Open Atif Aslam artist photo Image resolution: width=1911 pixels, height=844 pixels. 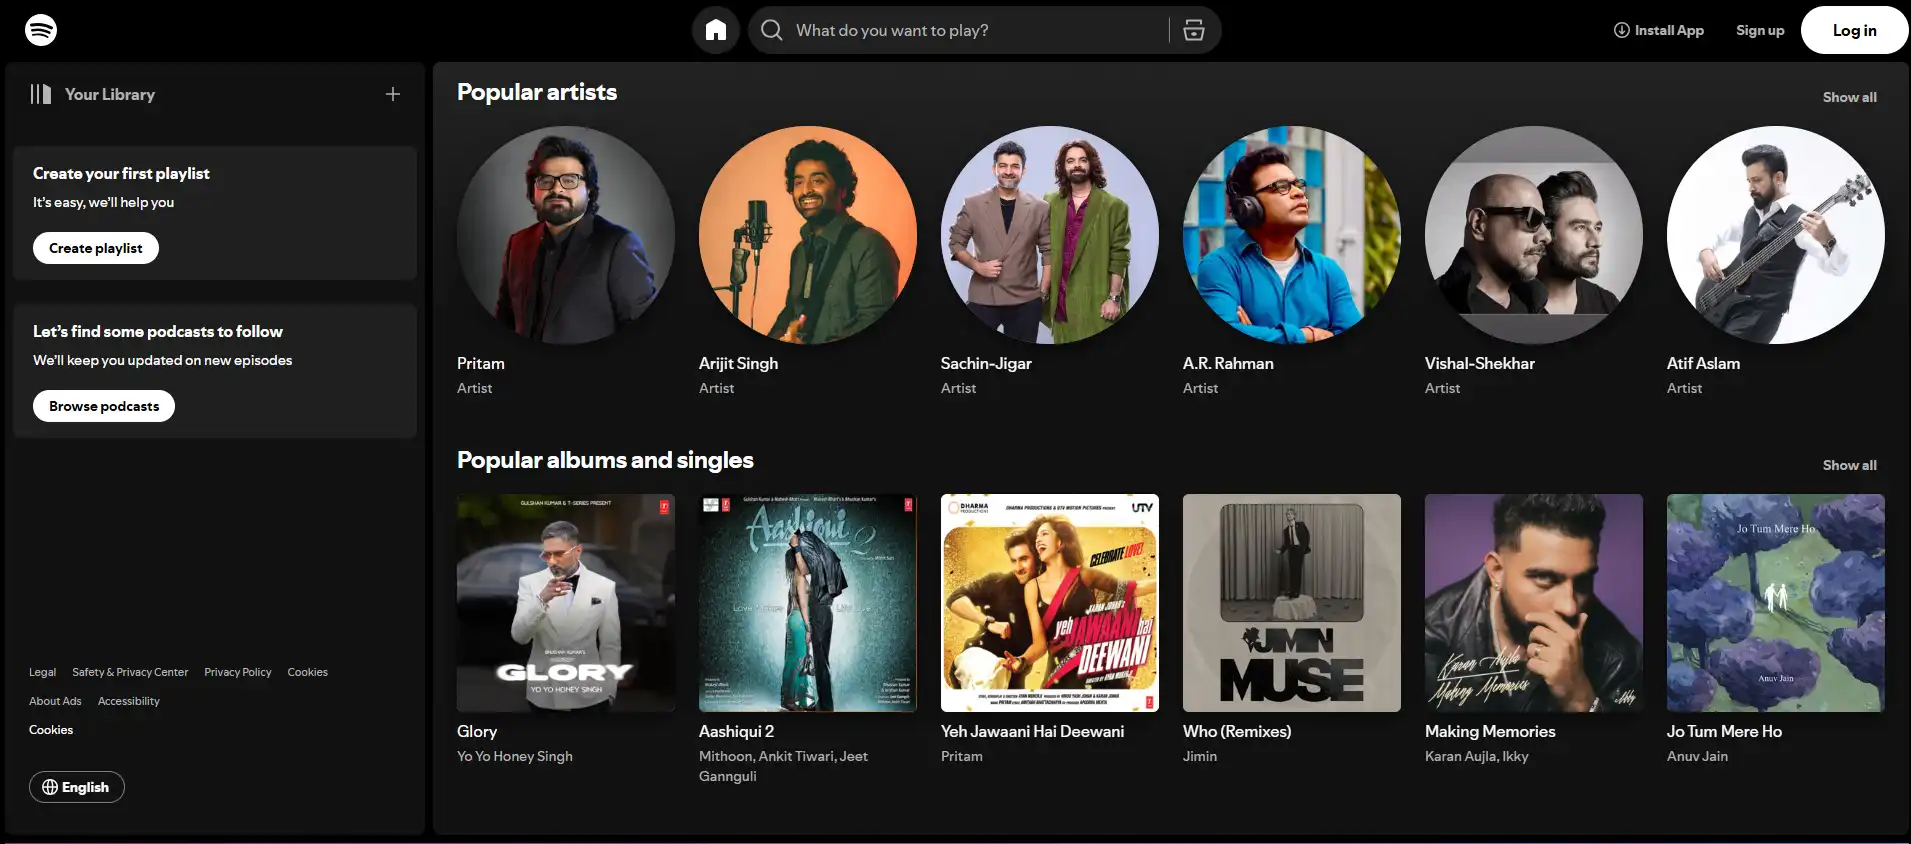1776,235
